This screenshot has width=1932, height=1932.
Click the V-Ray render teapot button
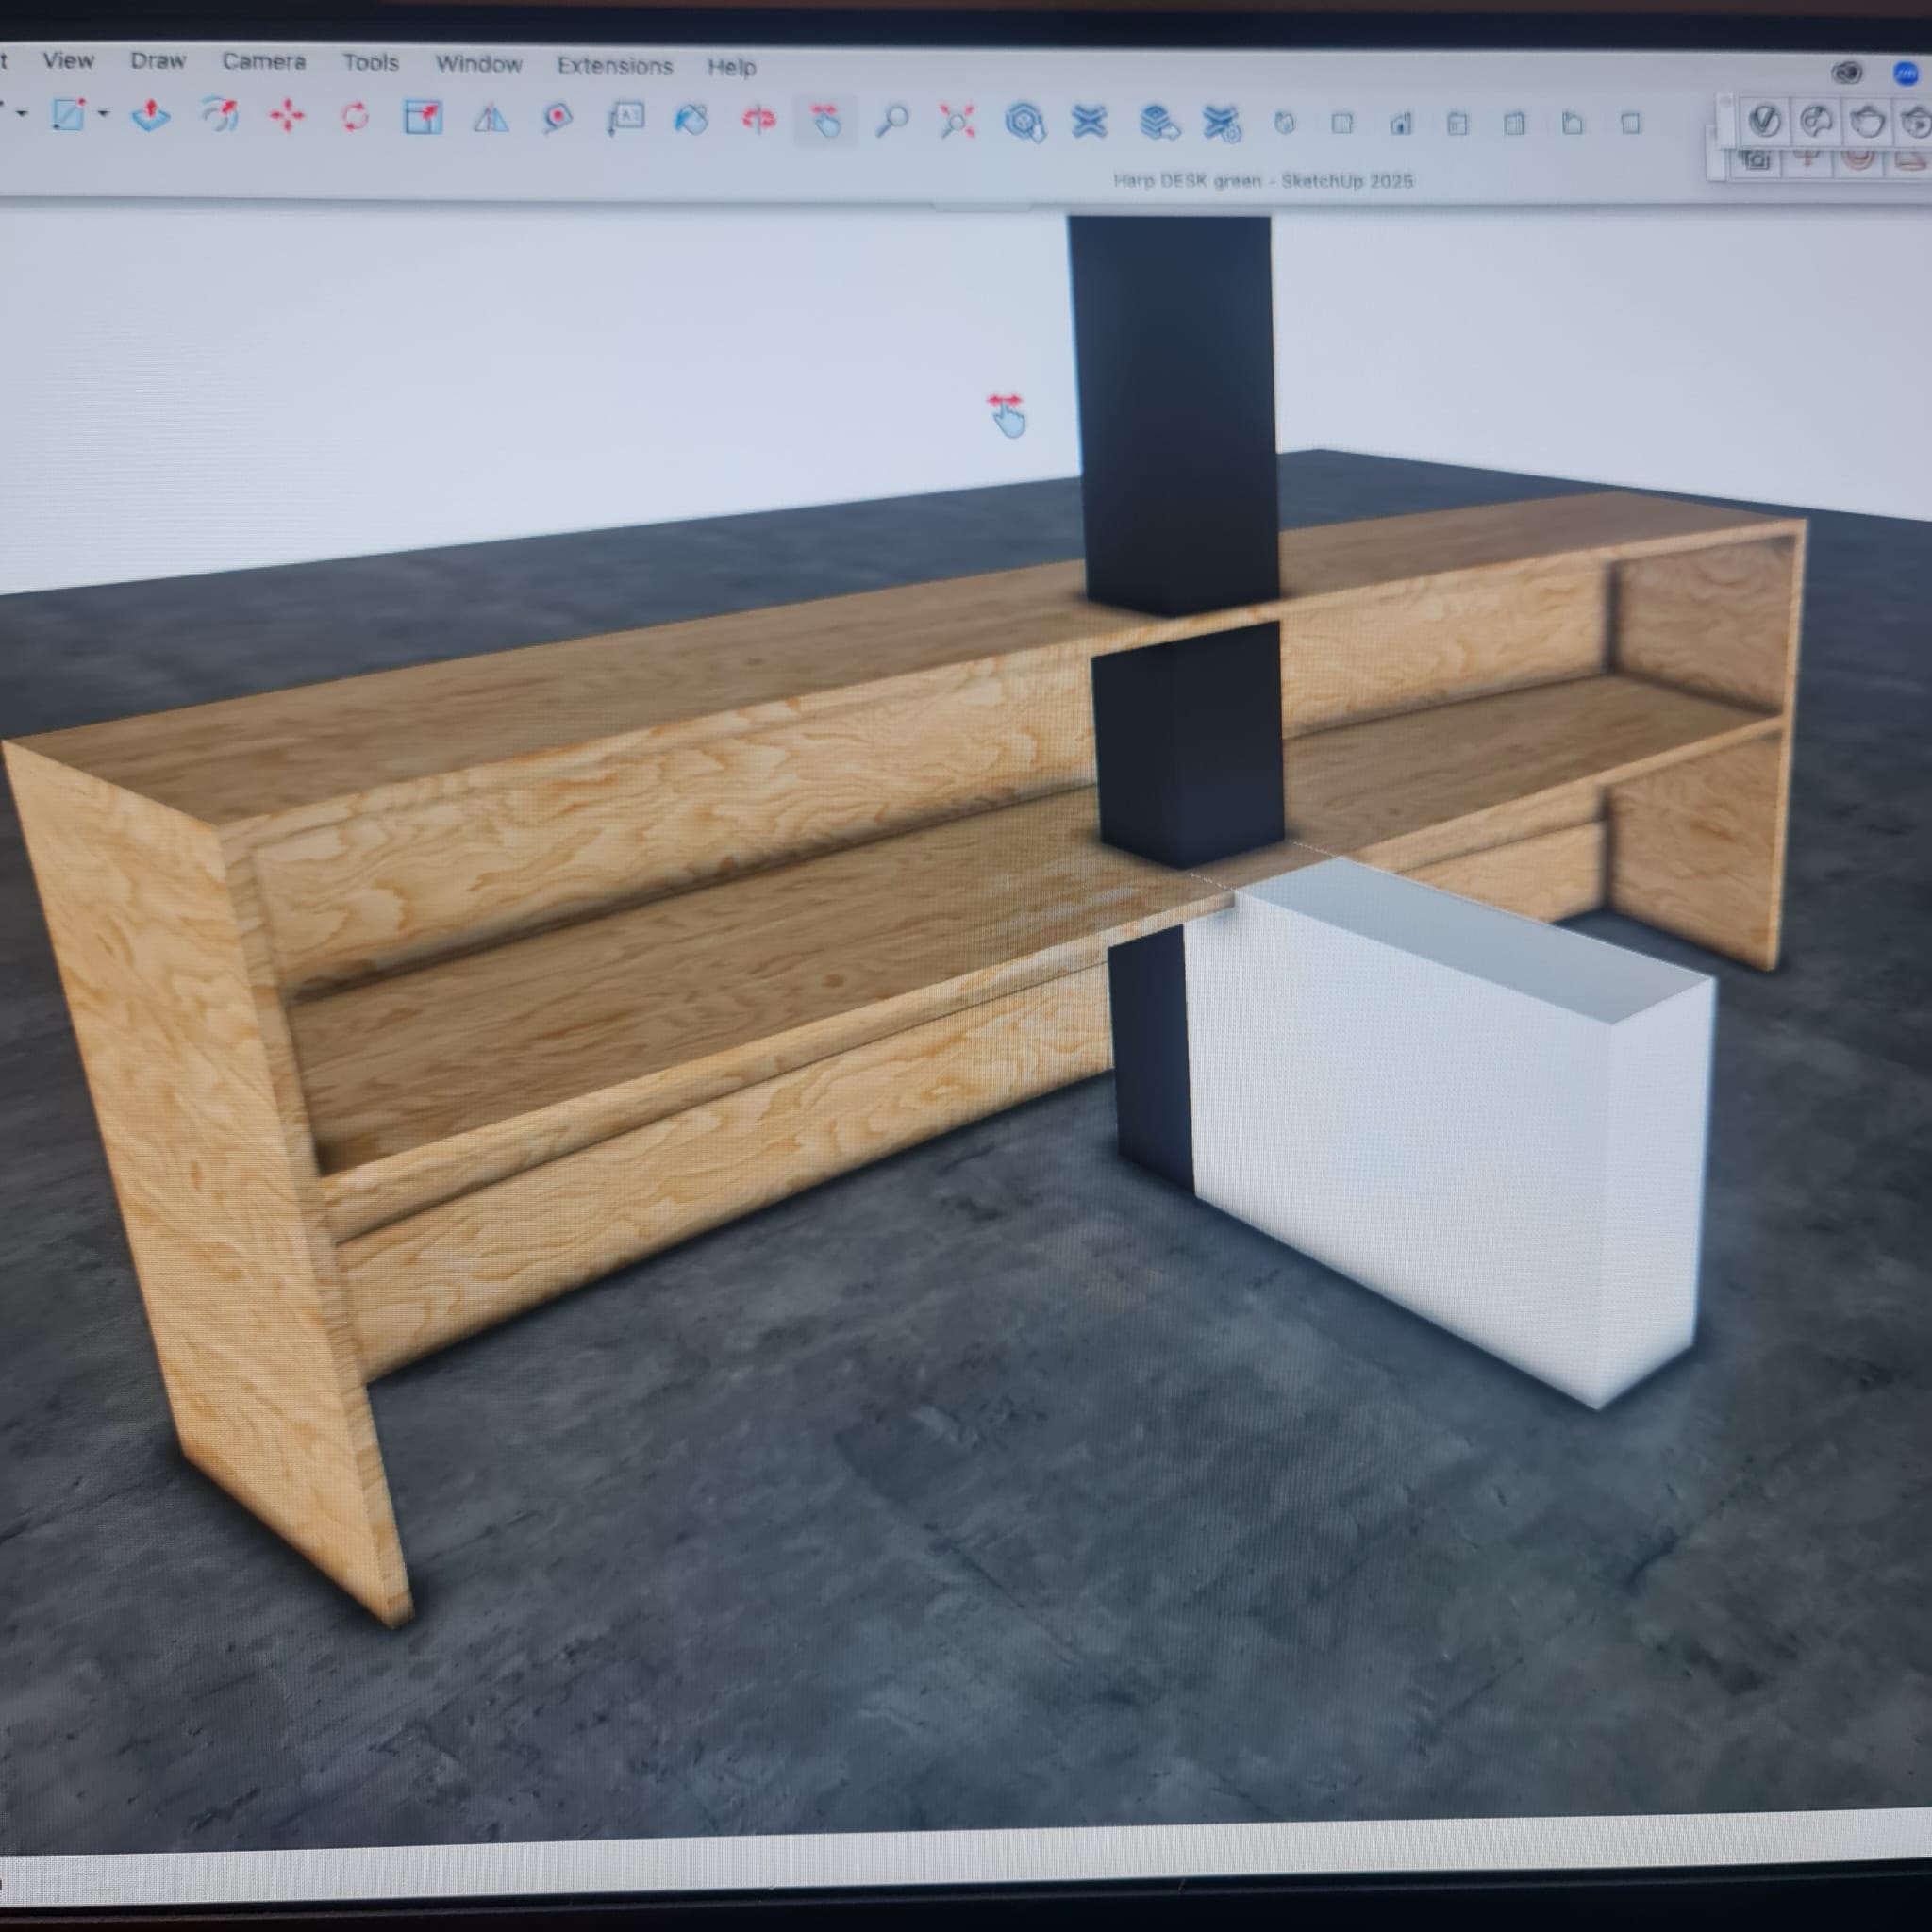[x=1868, y=122]
